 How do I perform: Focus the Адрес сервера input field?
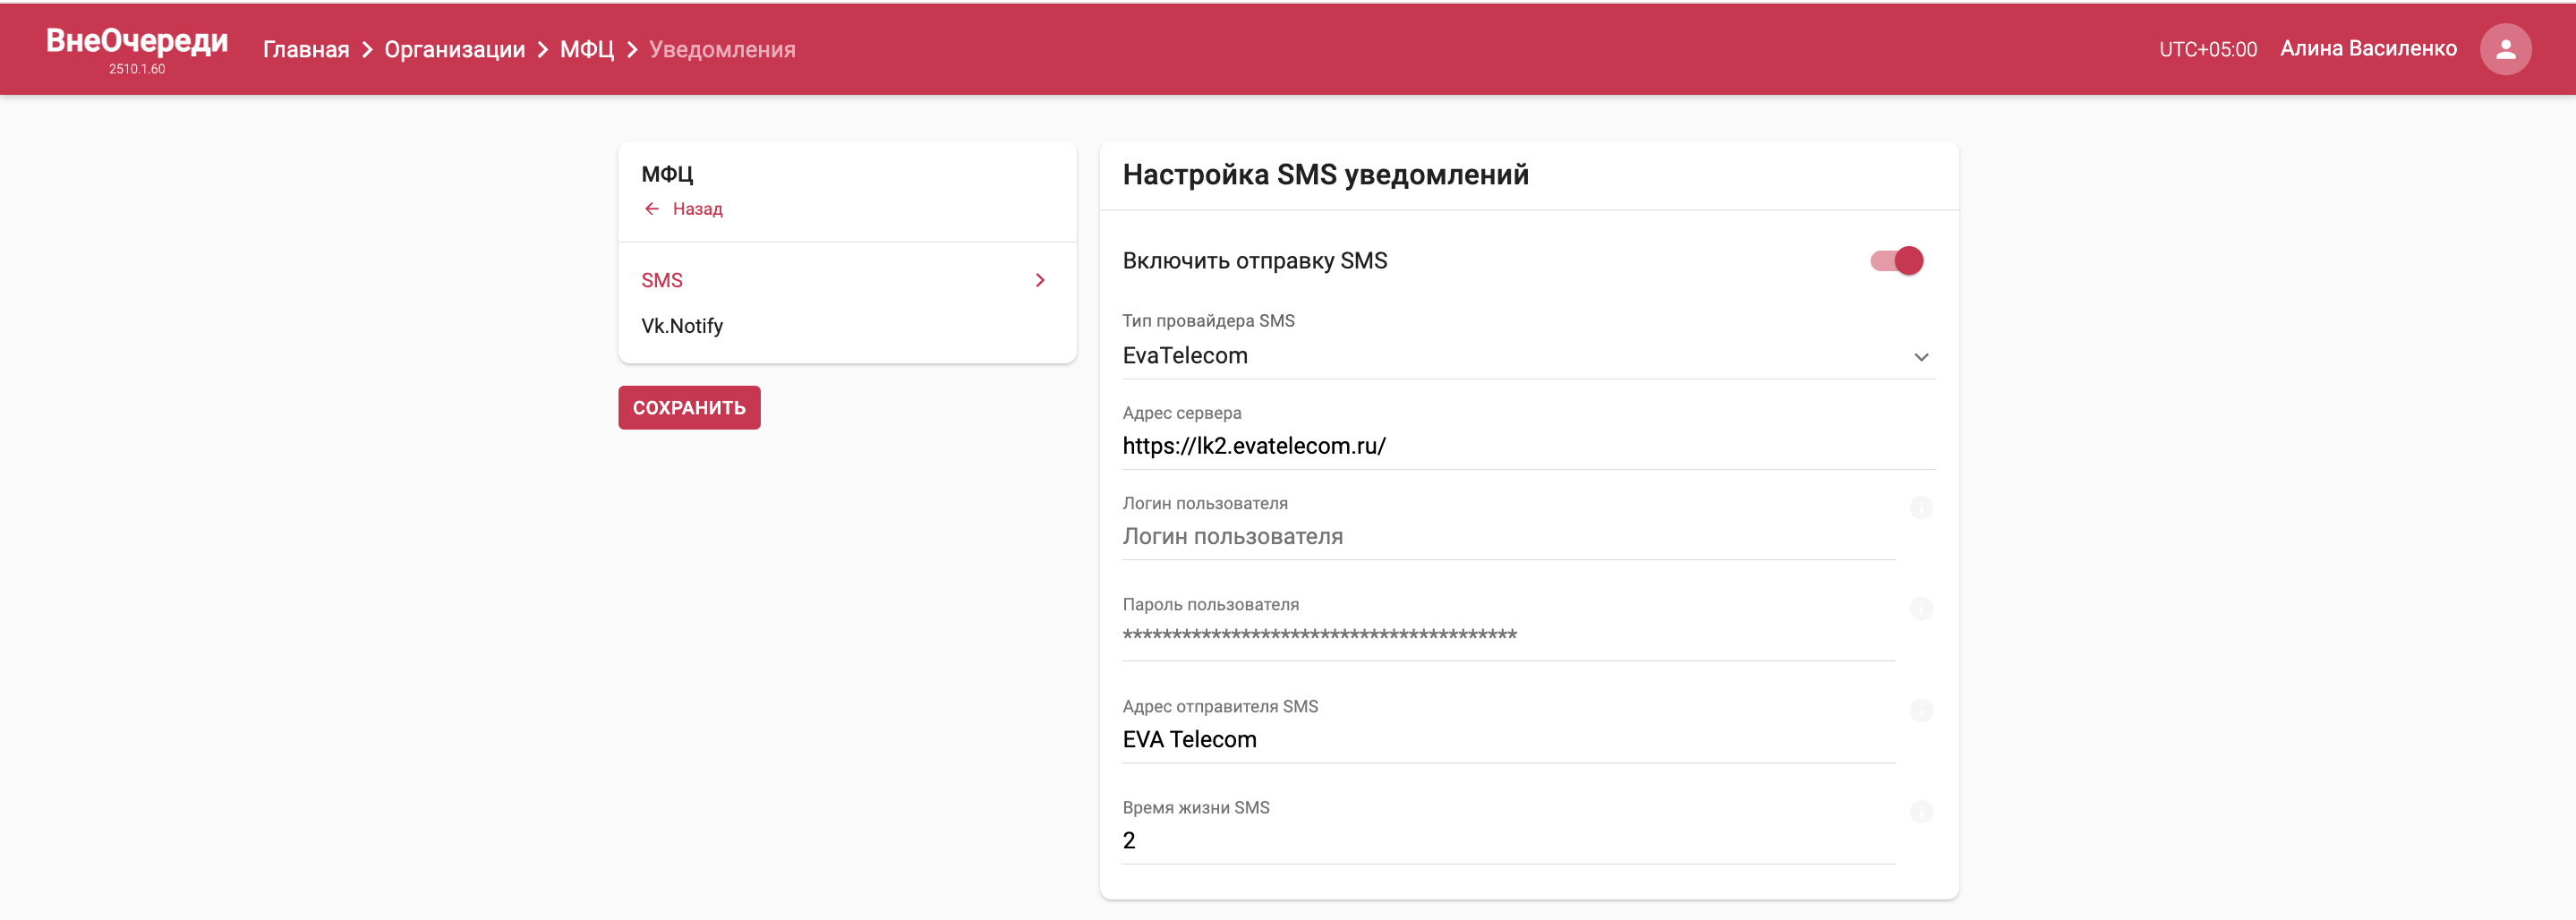pos(1528,446)
